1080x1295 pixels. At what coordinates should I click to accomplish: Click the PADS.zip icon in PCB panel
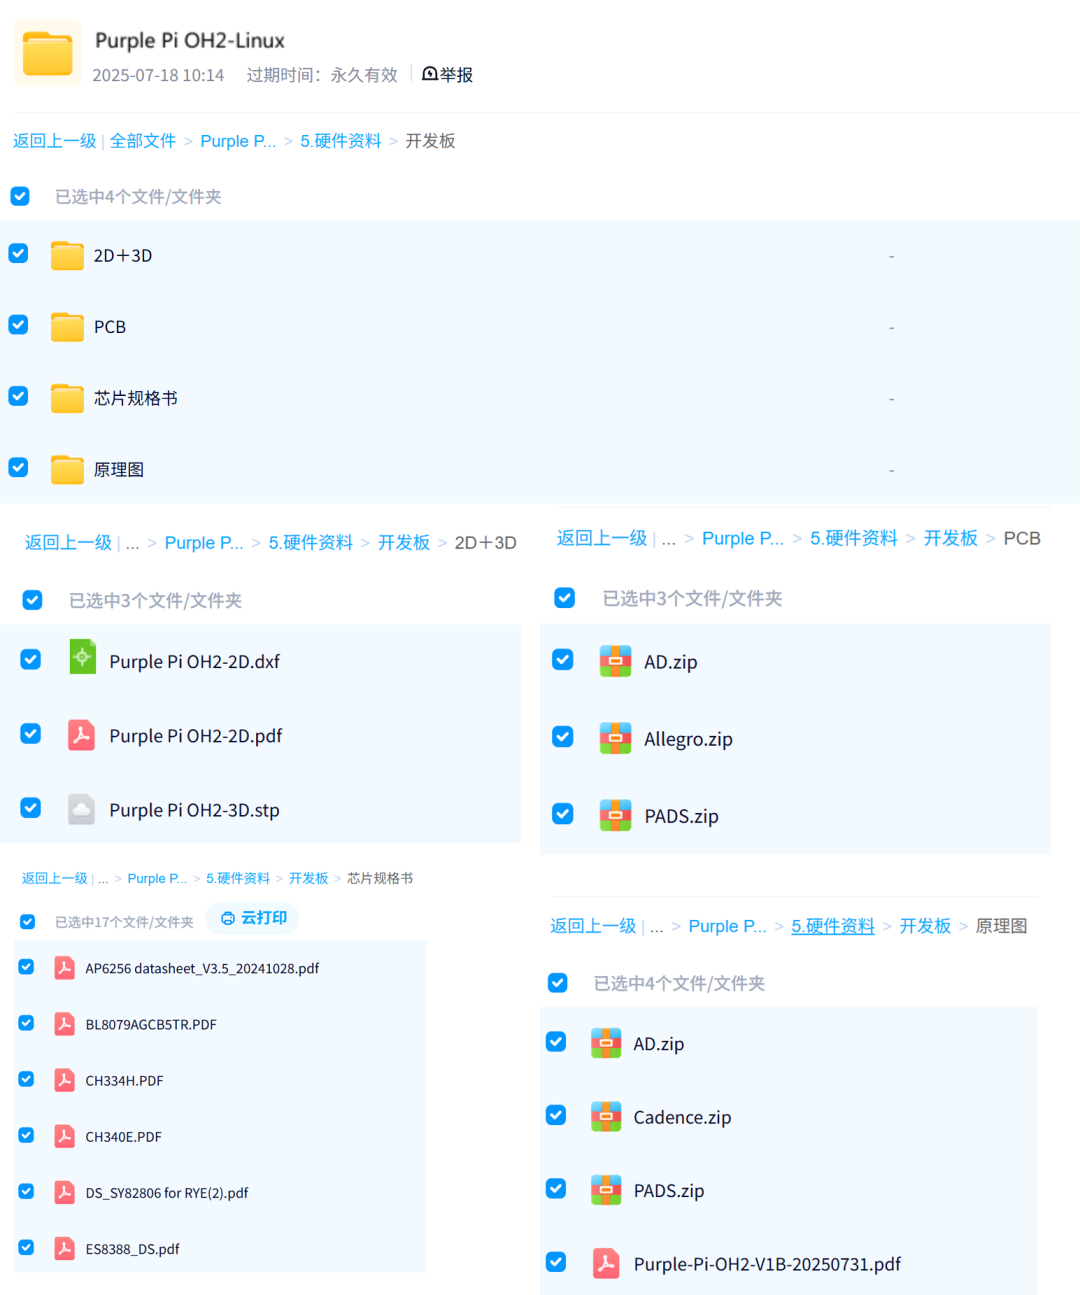point(615,815)
